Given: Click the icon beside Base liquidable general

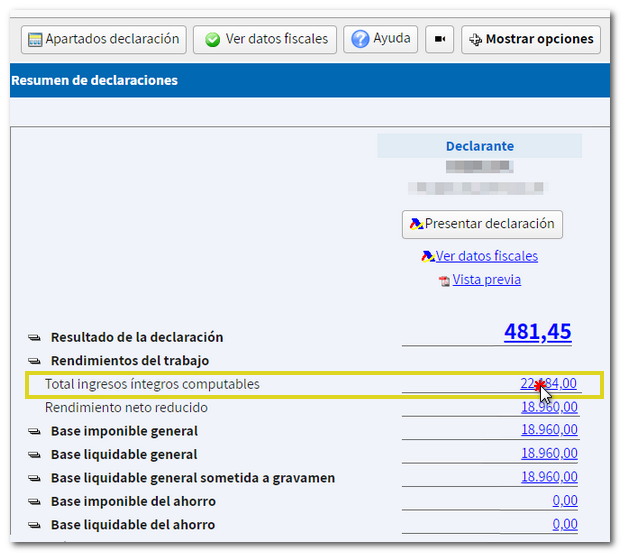Looking at the screenshot, I should pos(33,455).
